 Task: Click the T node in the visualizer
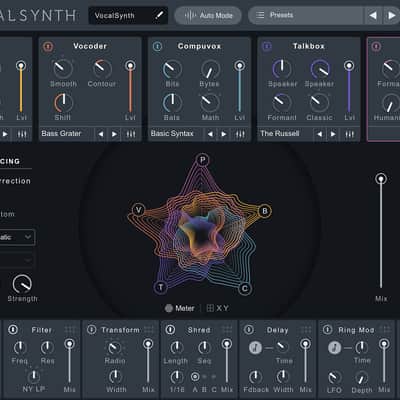coord(161,287)
